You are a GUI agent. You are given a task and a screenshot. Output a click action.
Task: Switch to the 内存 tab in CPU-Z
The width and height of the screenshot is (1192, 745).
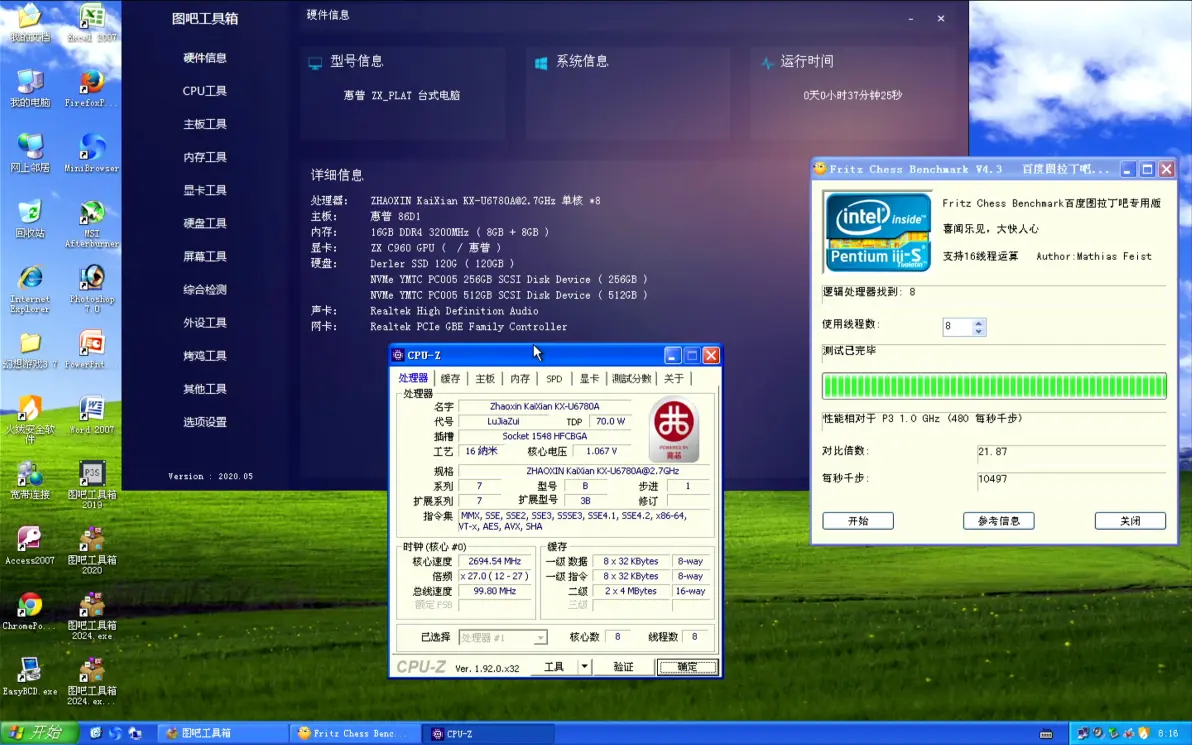click(x=520, y=379)
